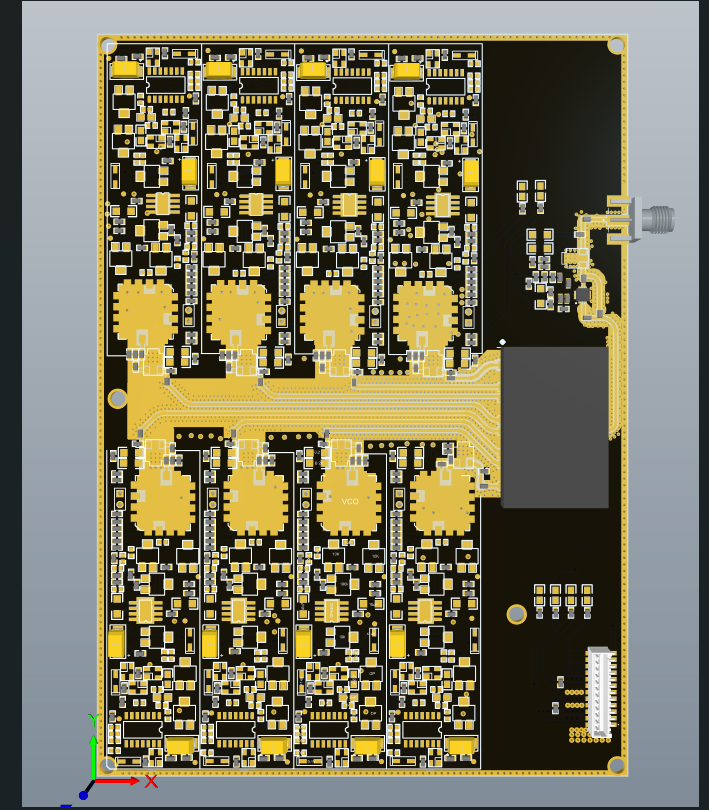Click the white diamond marker above the gray module
Image resolution: width=709 pixels, height=810 pixels.
[502, 342]
